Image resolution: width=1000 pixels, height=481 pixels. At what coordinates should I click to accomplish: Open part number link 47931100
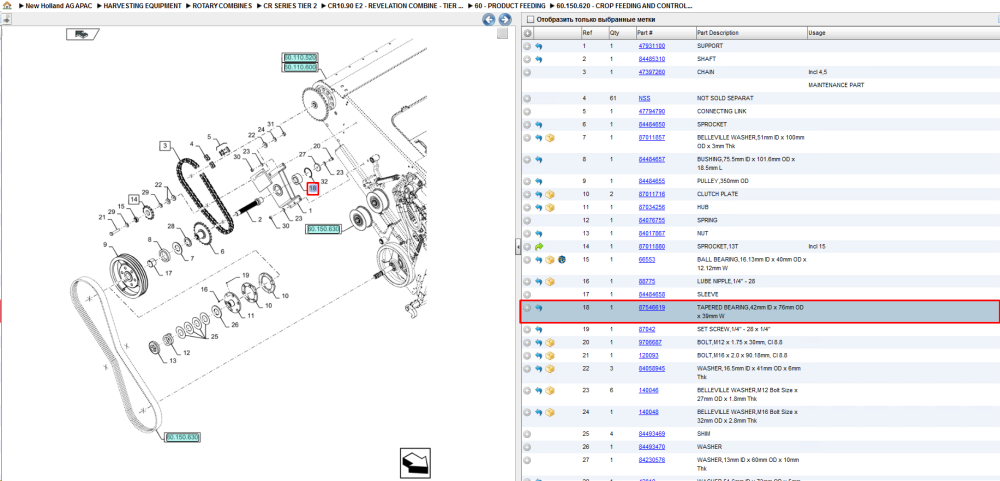[x=652, y=46]
